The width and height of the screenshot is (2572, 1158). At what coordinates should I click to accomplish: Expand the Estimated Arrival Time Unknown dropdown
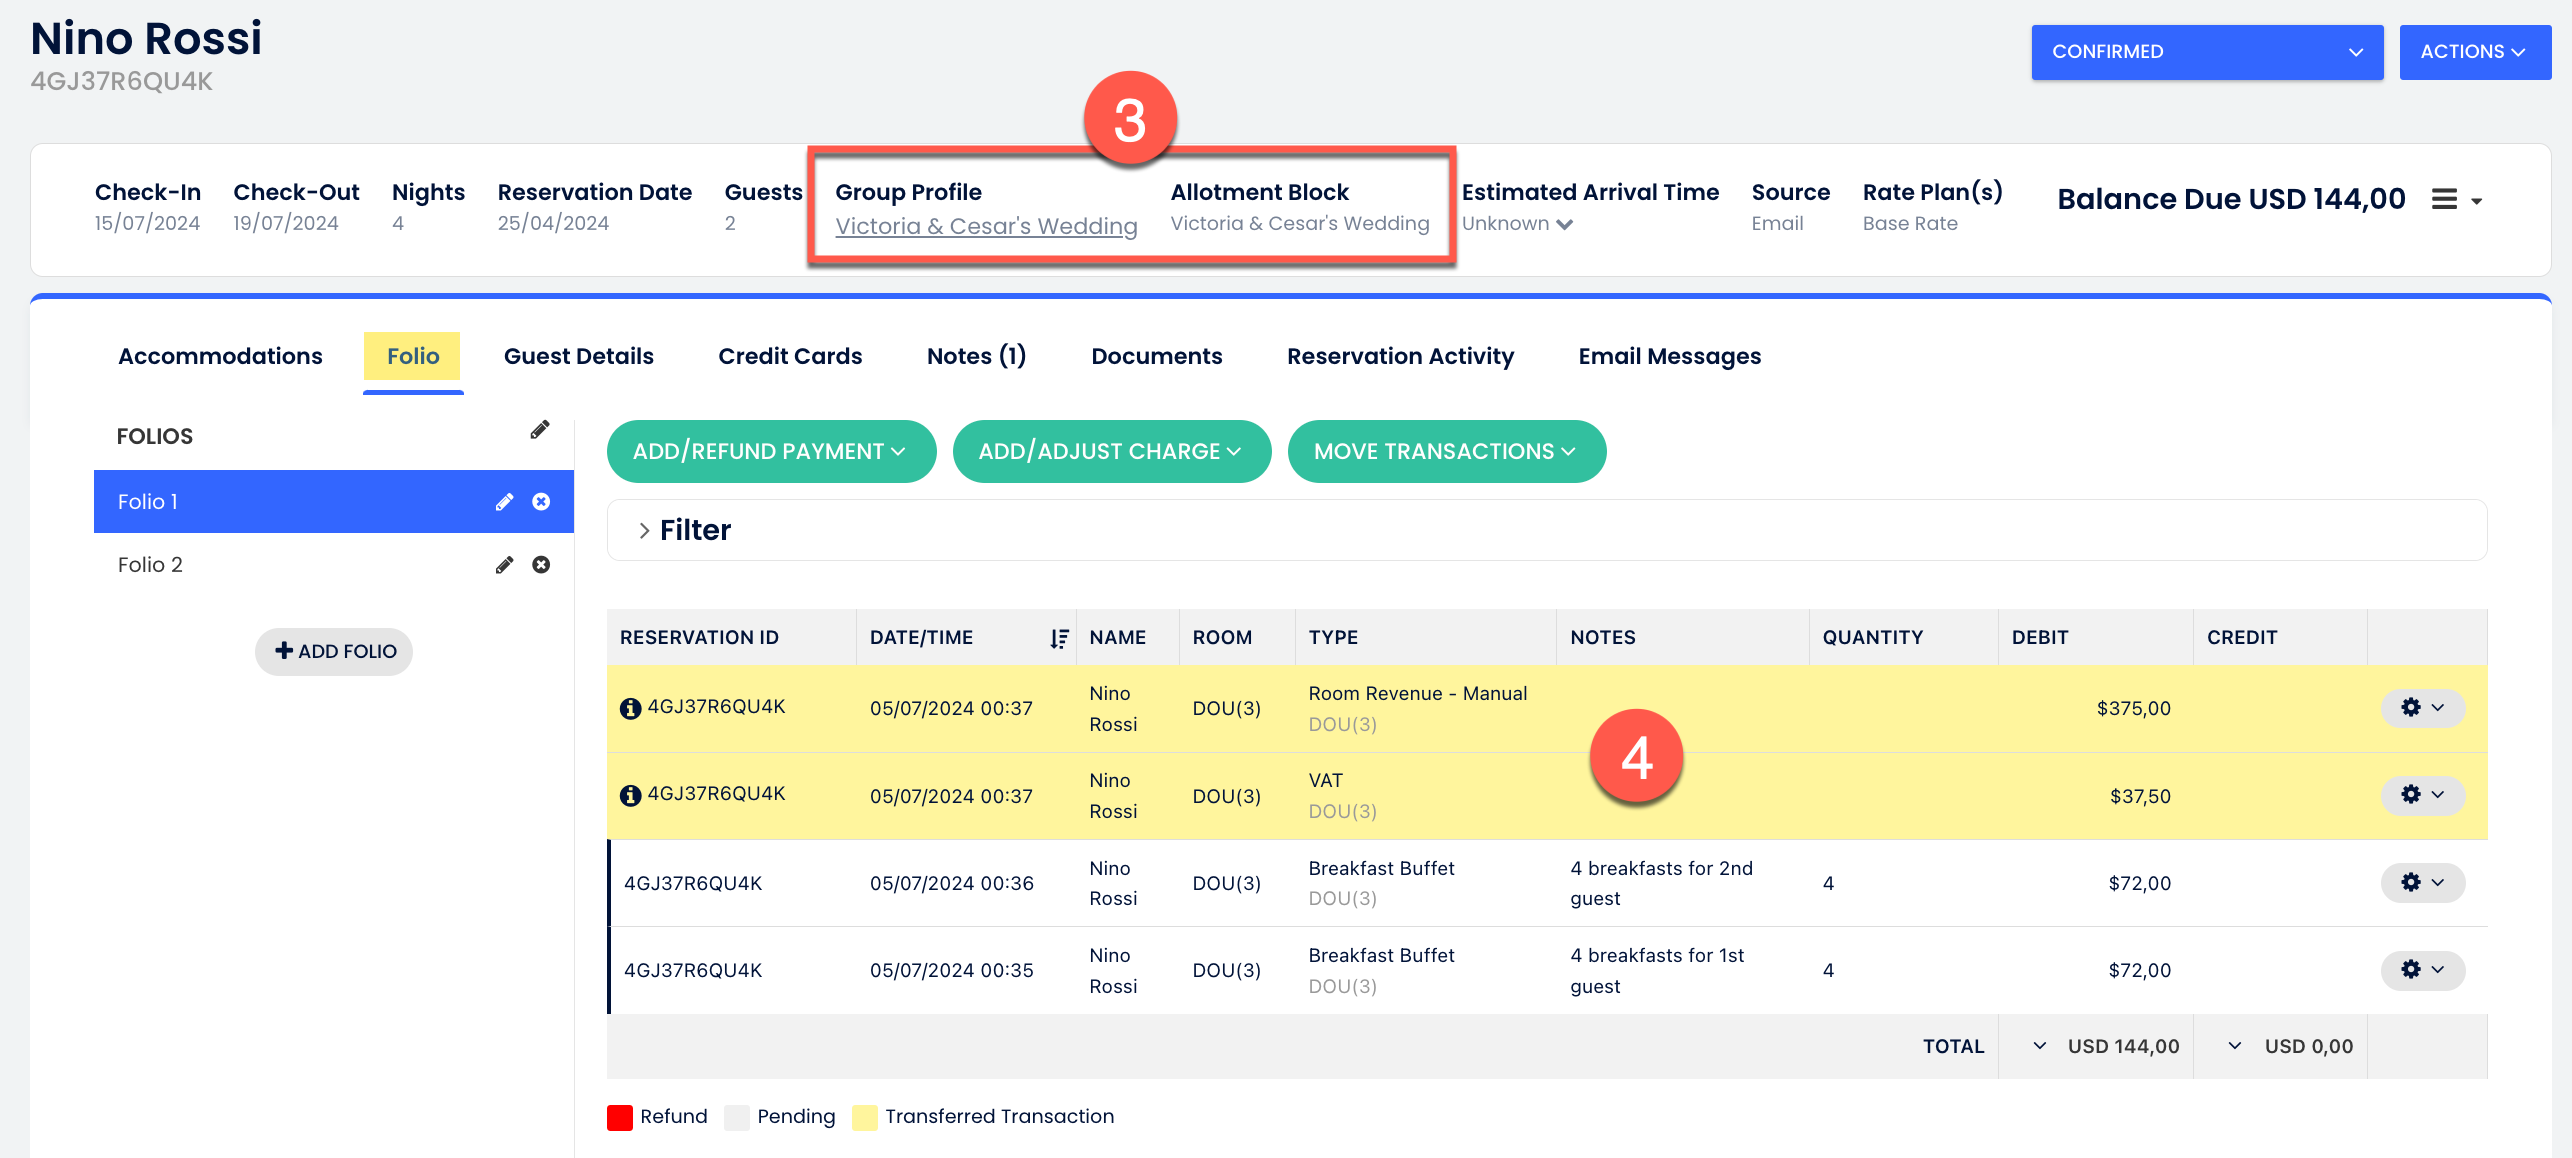(x=1518, y=224)
